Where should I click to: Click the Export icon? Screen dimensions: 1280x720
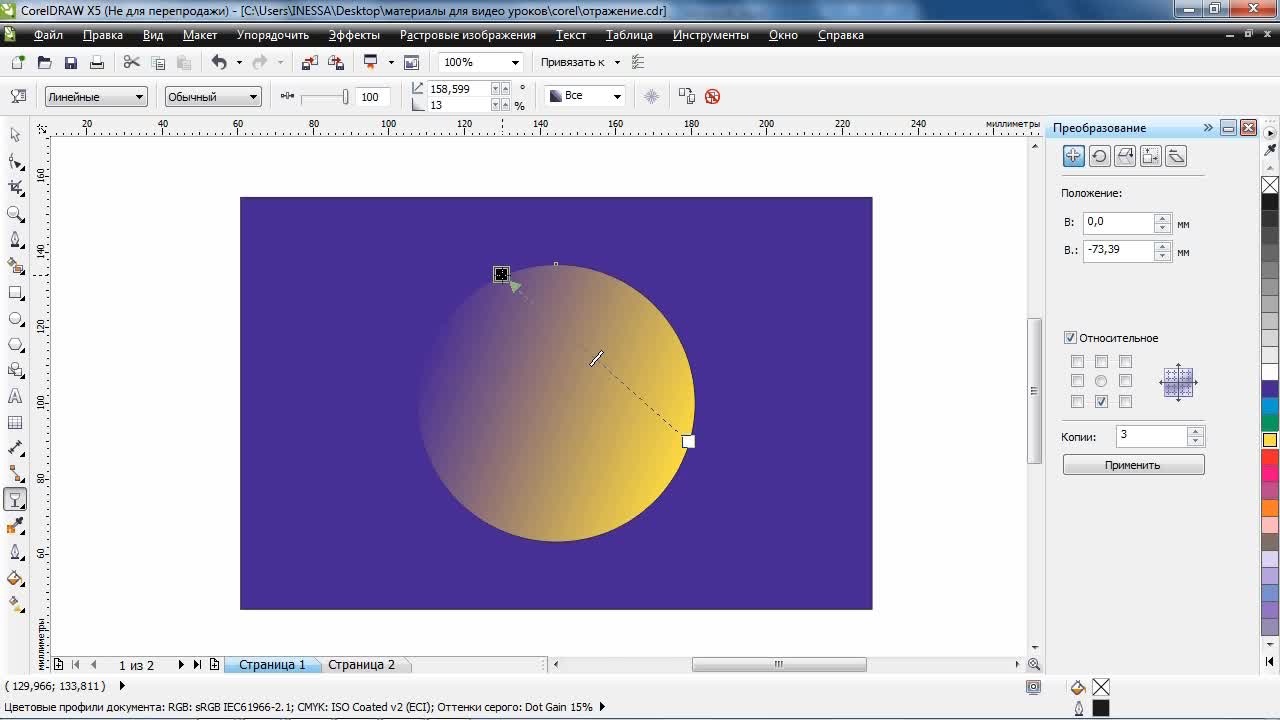tap(335, 62)
